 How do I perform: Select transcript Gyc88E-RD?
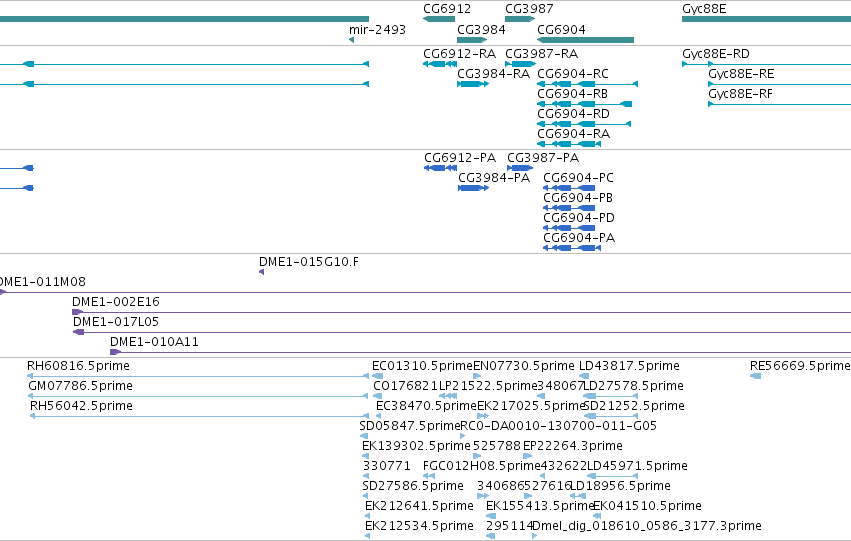766,64
